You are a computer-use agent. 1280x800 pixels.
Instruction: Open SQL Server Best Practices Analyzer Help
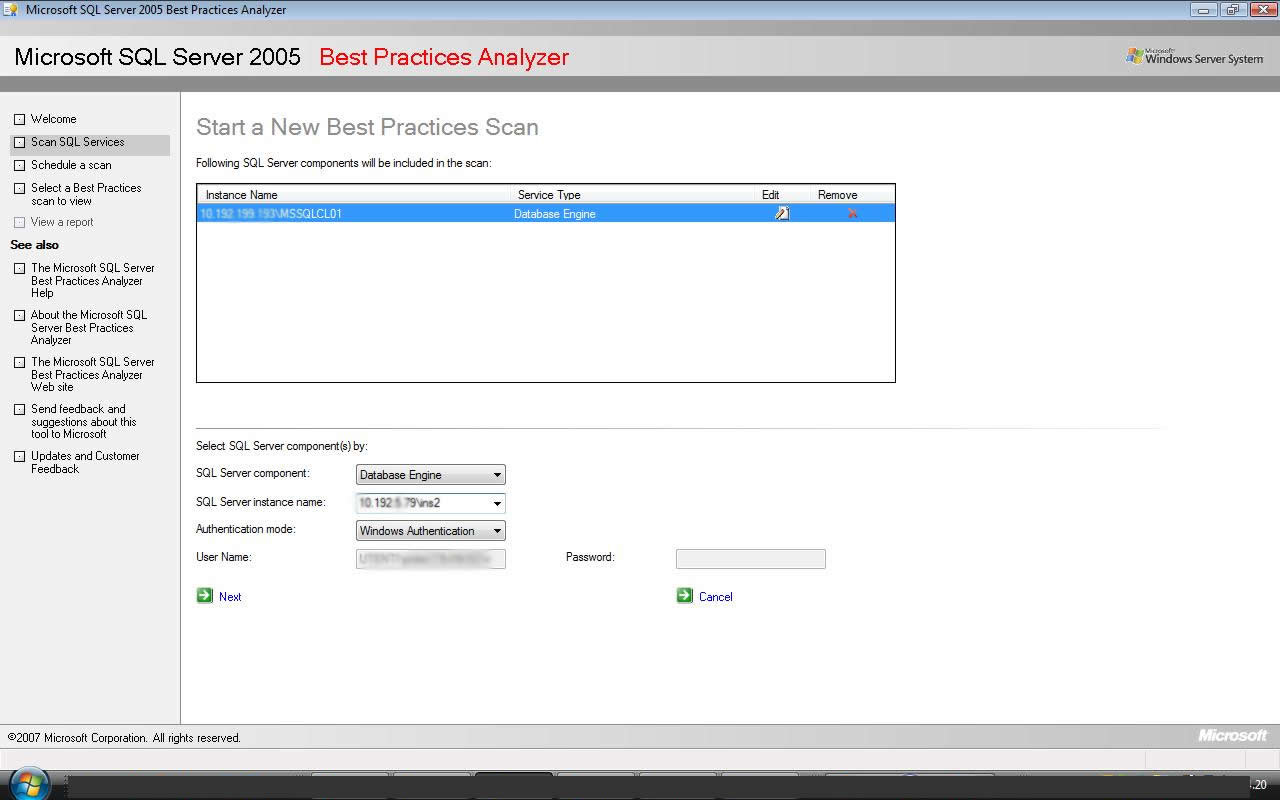click(93, 280)
